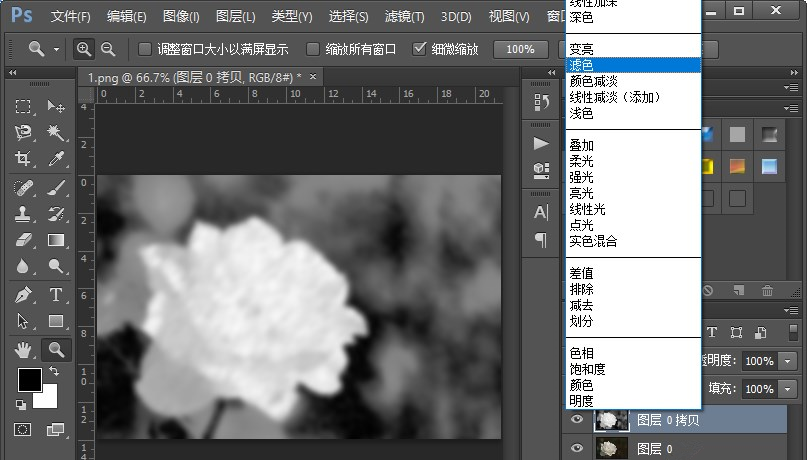Select the History Brush tool
Viewport: 807px width, 460px height.
point(56,214)
